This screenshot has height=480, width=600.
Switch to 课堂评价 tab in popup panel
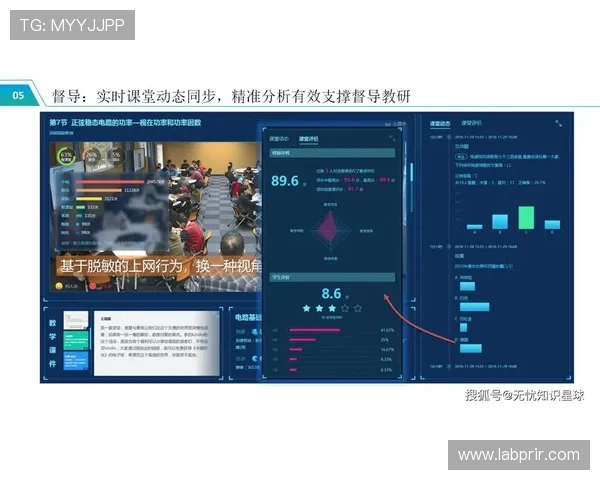308,139
